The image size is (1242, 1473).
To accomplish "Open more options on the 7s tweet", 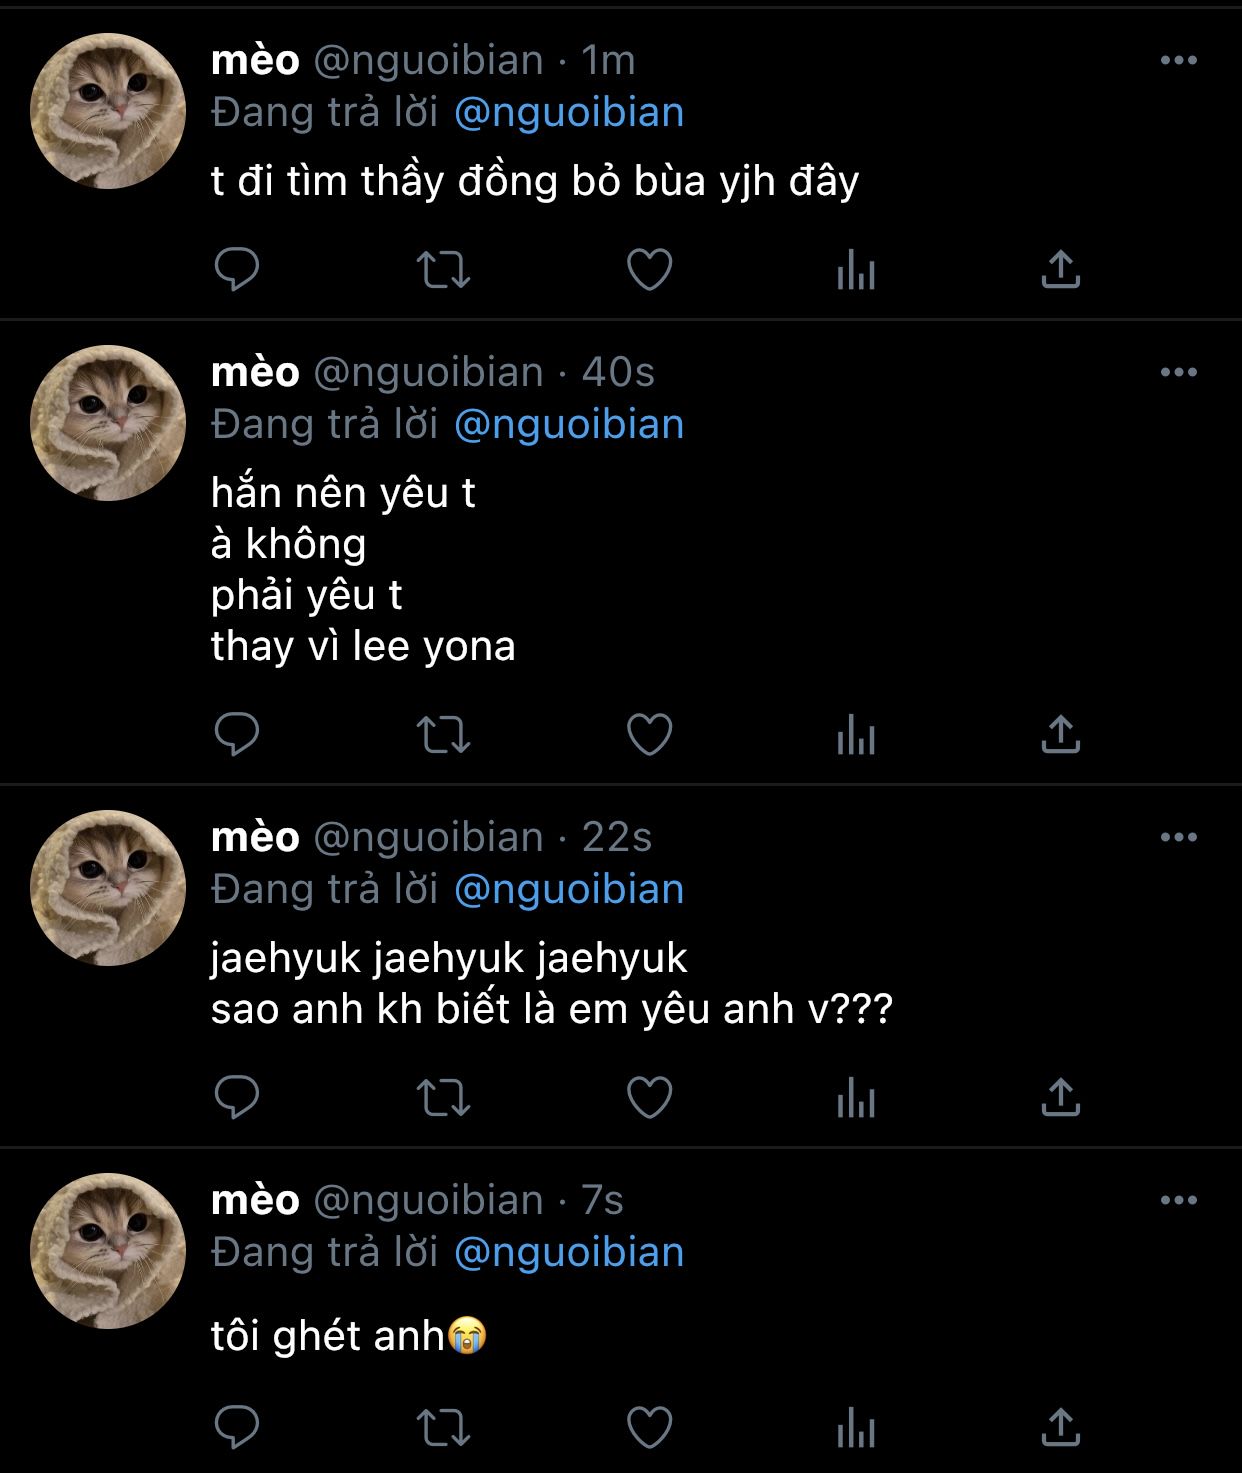I will pos(1179,1201).
